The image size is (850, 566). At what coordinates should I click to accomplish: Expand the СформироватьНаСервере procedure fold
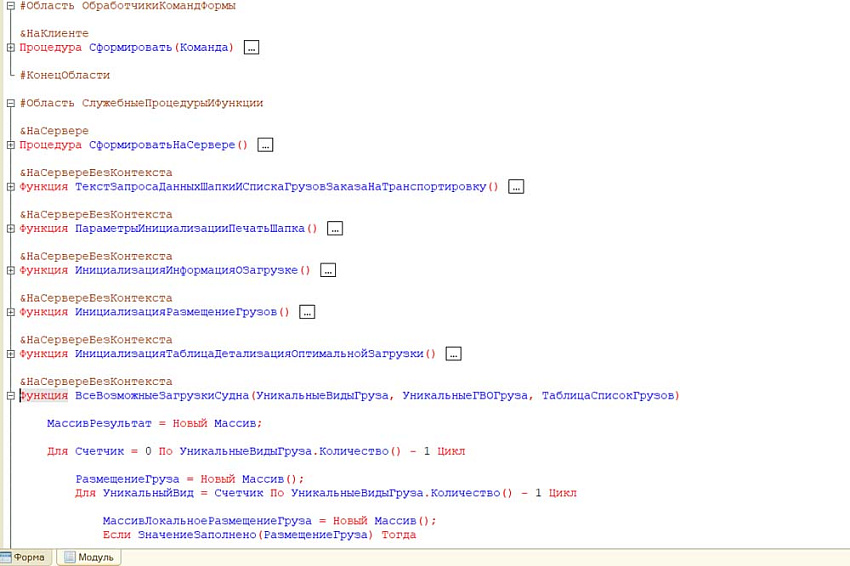(x=10, y=145)
